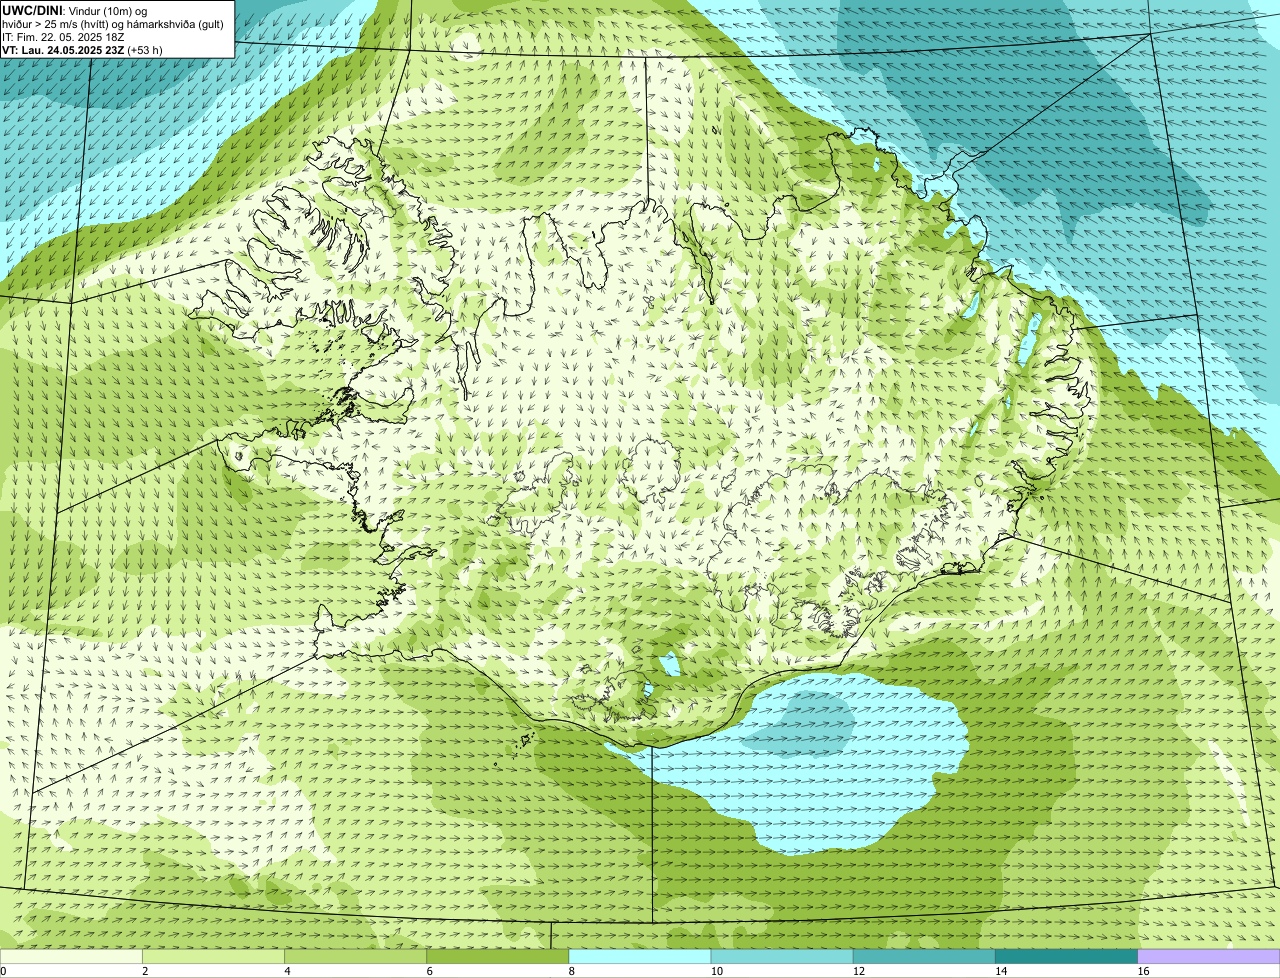Click the '8' label on the color scale
The image size is (1280, 978).
(x=572, y=971)
